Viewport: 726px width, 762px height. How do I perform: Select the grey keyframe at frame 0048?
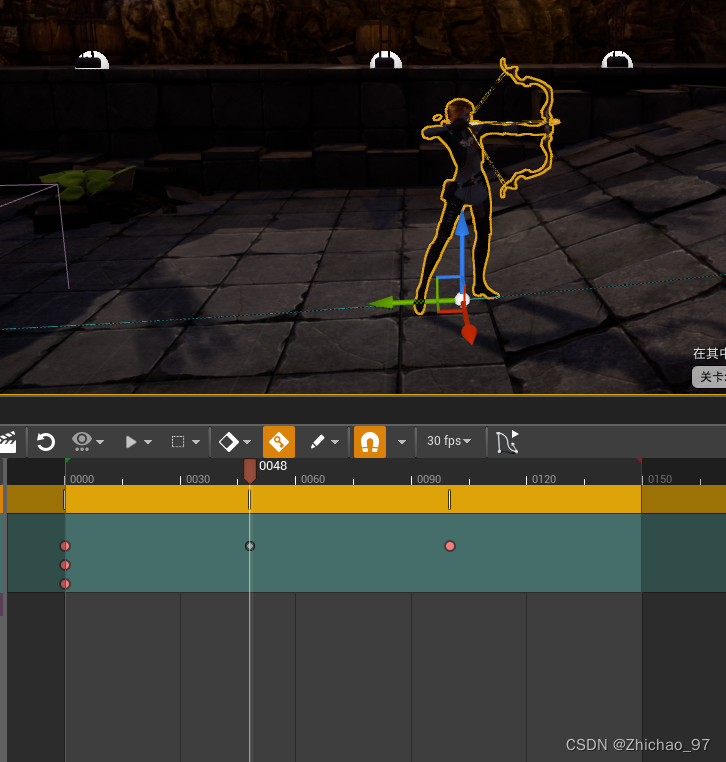coord(250,546)
